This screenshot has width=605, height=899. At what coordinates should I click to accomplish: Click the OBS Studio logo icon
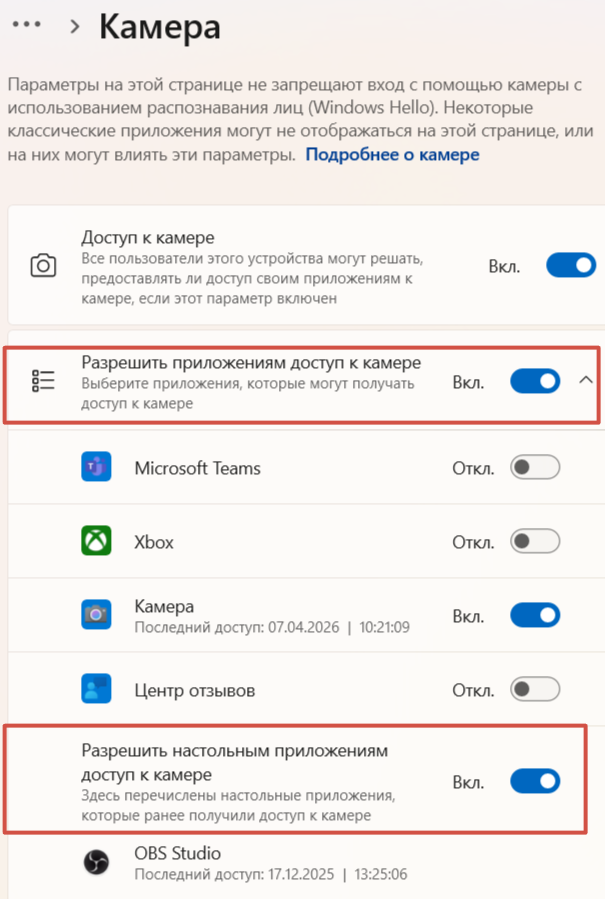coord(96,862)
